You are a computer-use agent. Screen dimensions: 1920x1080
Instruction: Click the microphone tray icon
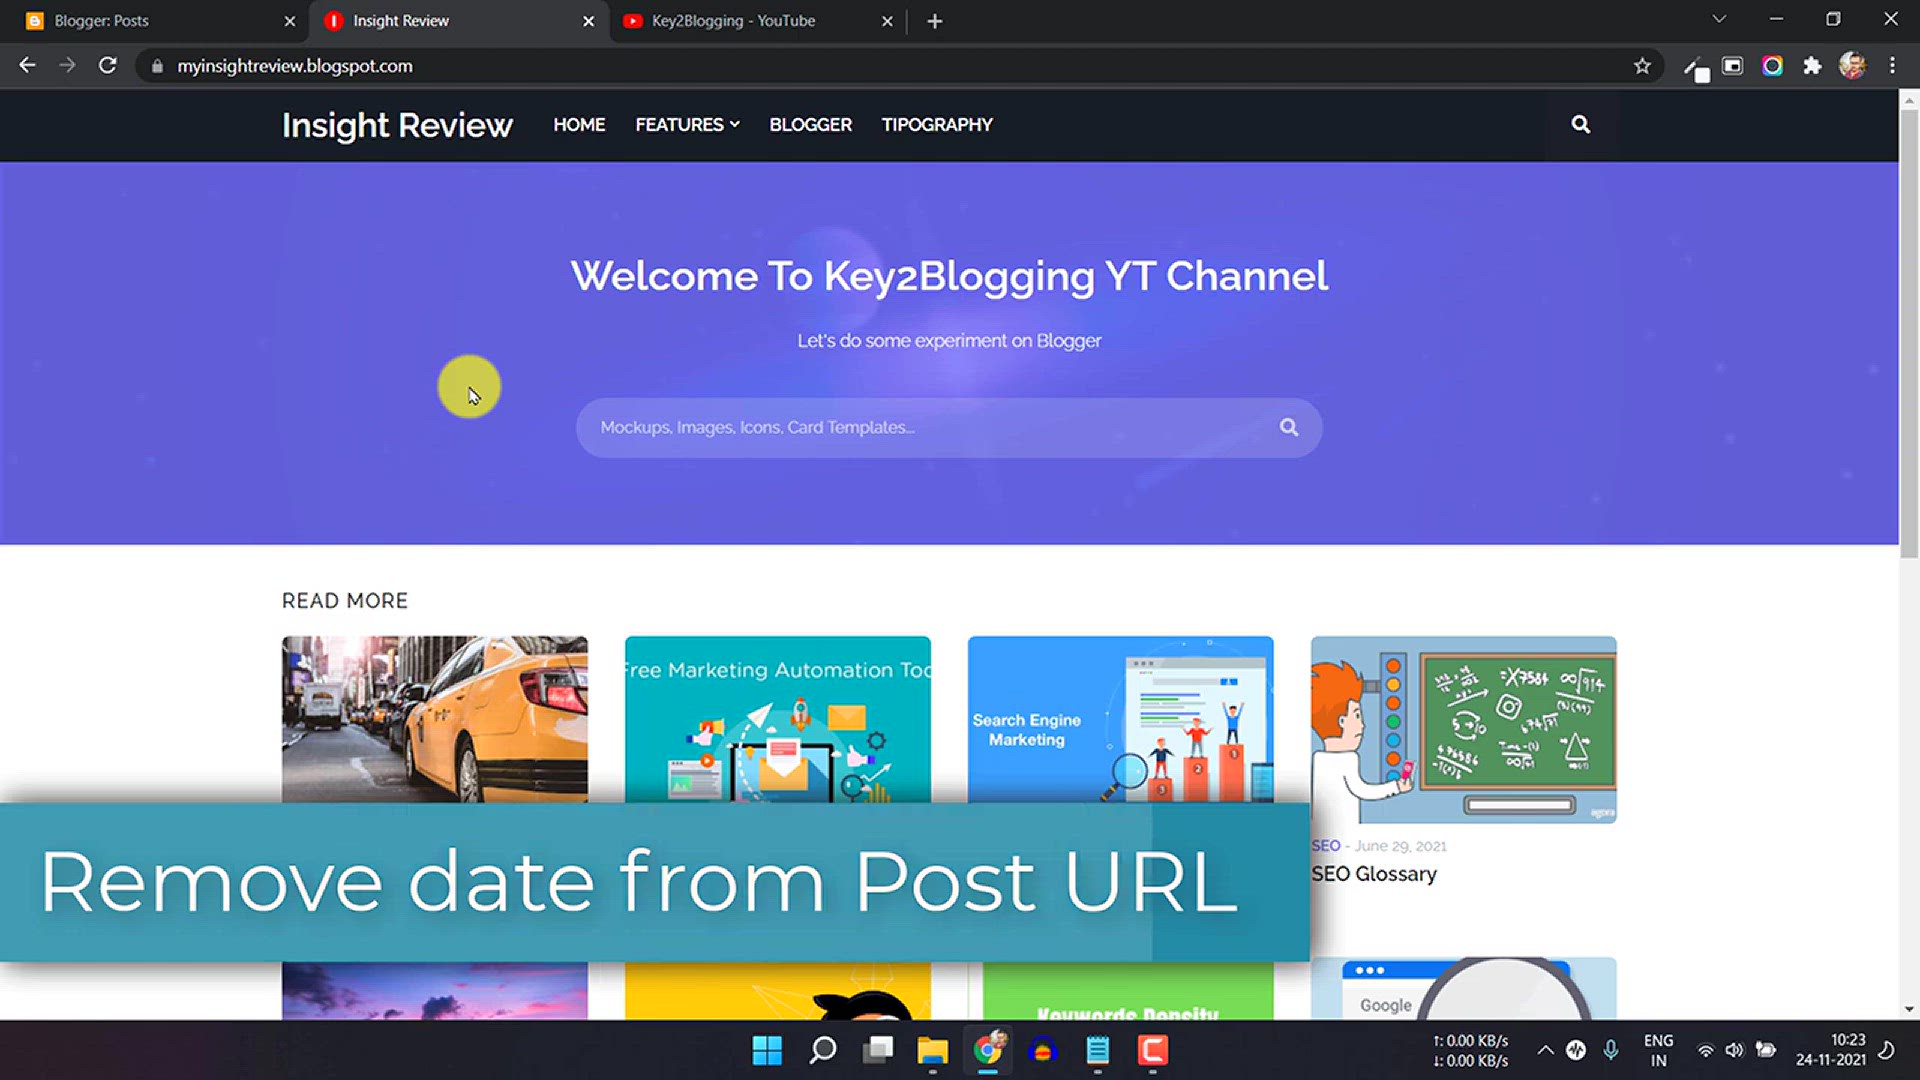(1610, 1050)
